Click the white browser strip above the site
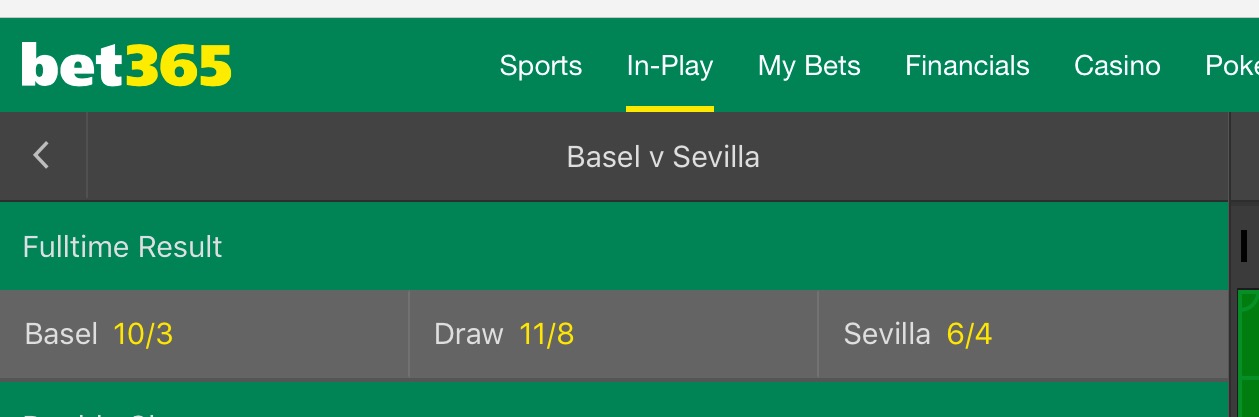This screenshot has height=417, width=1259. point(629,8)
